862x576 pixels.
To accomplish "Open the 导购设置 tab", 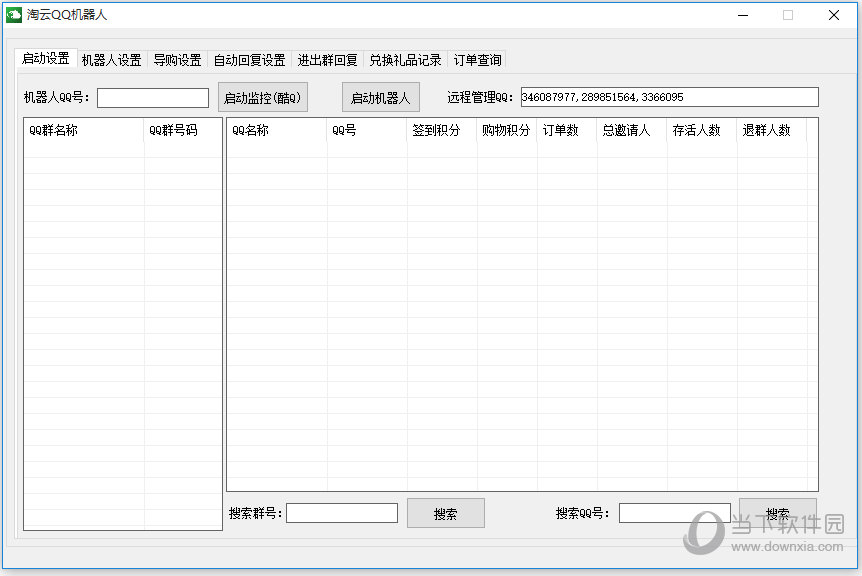I will coord(177,60).
